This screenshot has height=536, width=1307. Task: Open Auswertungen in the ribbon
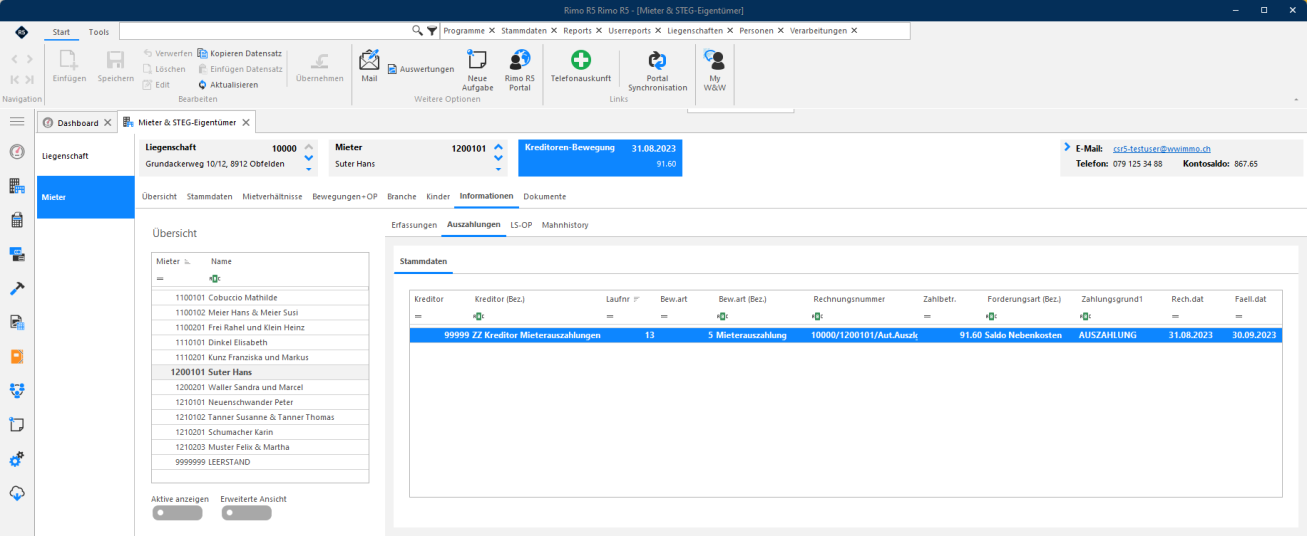420,69
